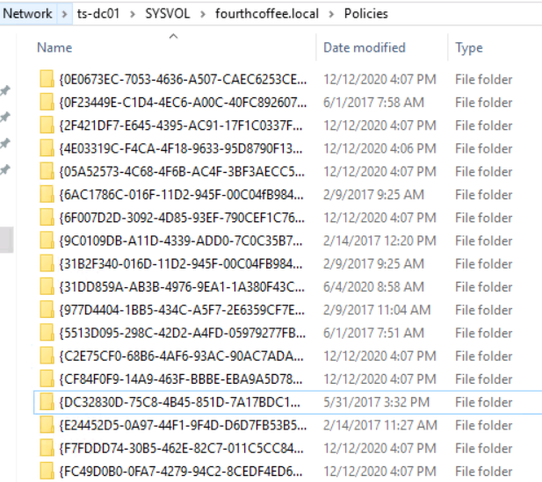542x482 pixels.
Task: Click date 6/1/2017 7:51 AM
Action: (374, 333)
